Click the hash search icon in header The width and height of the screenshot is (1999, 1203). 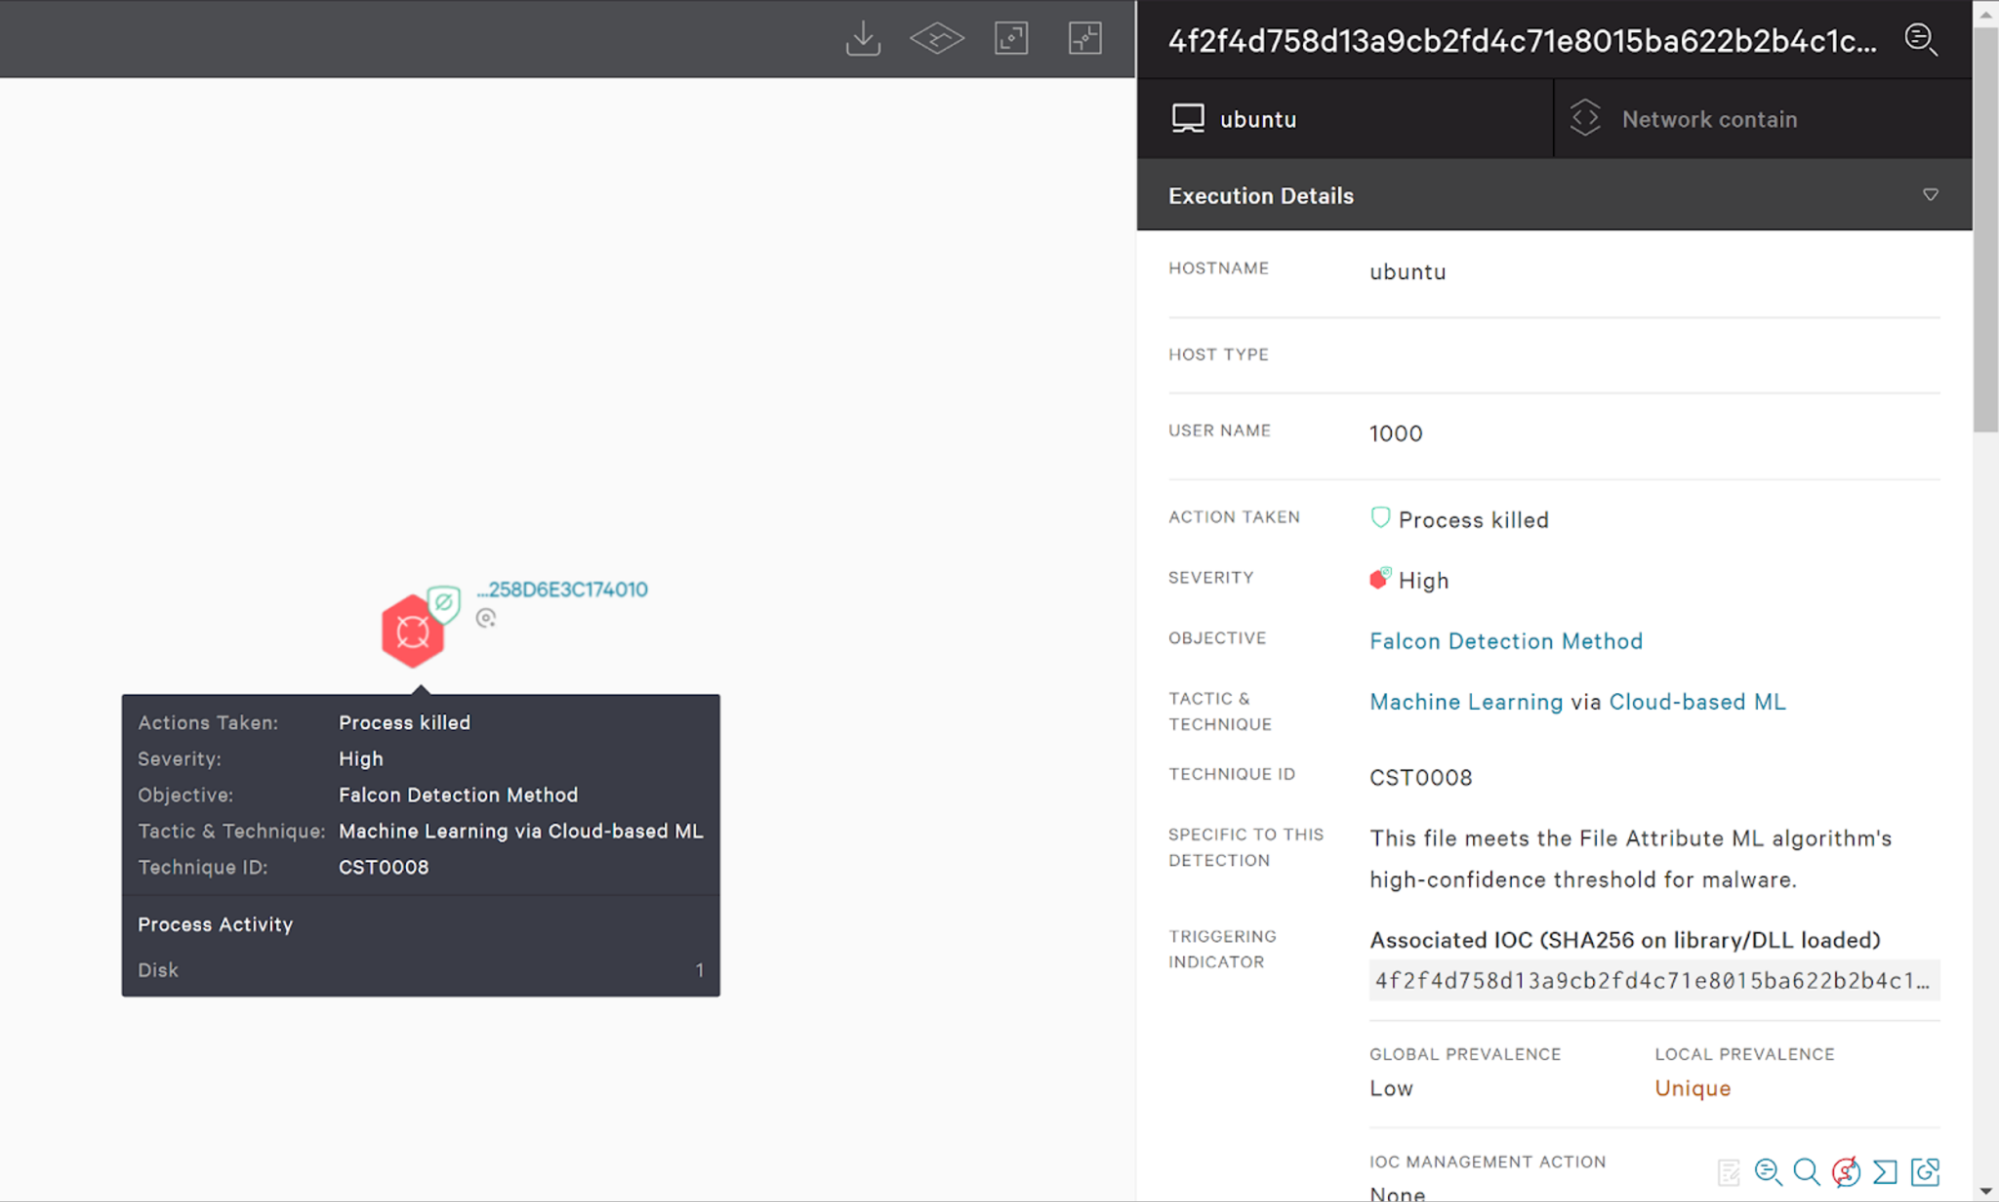(1920, 40)
